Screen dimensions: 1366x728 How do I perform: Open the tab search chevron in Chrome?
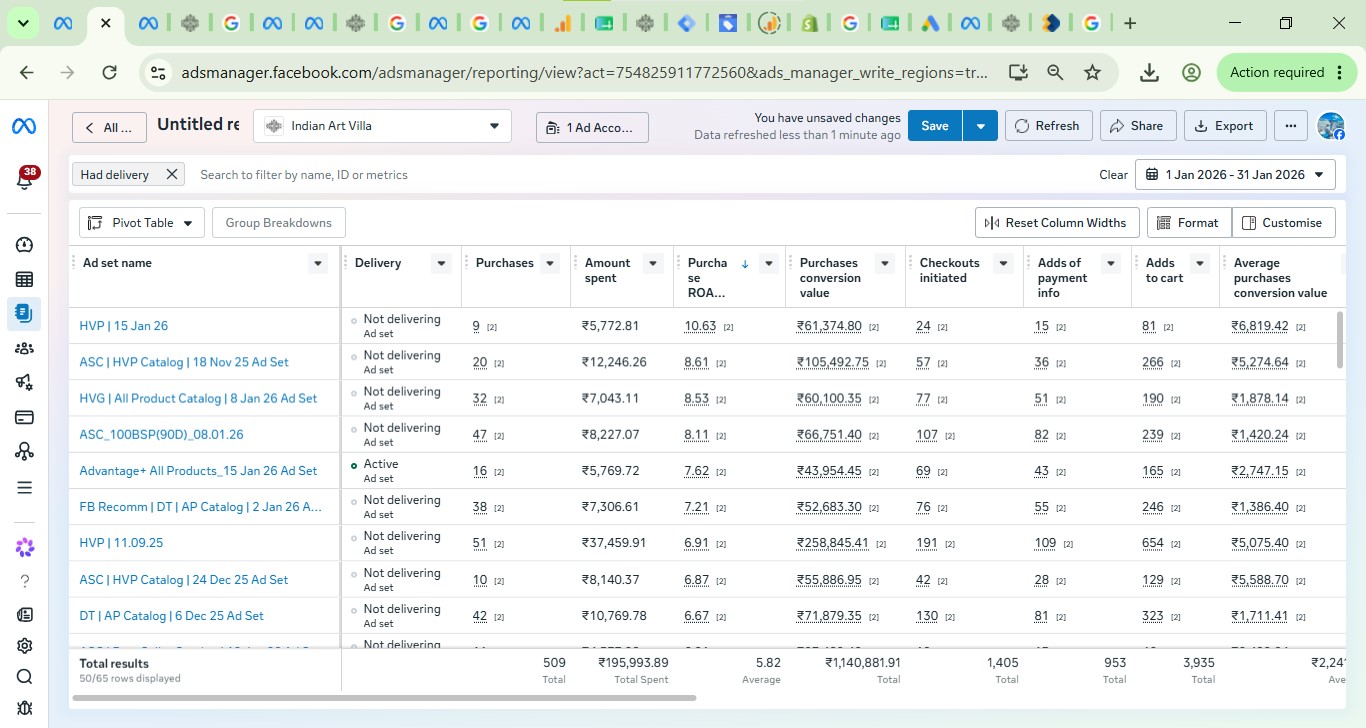point(23,23)
